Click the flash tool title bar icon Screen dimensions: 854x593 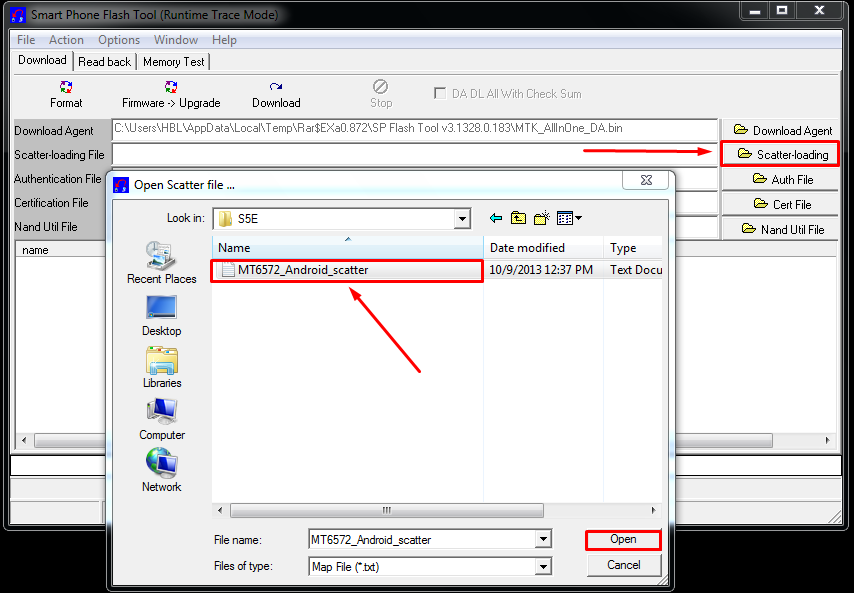point(18,15)
